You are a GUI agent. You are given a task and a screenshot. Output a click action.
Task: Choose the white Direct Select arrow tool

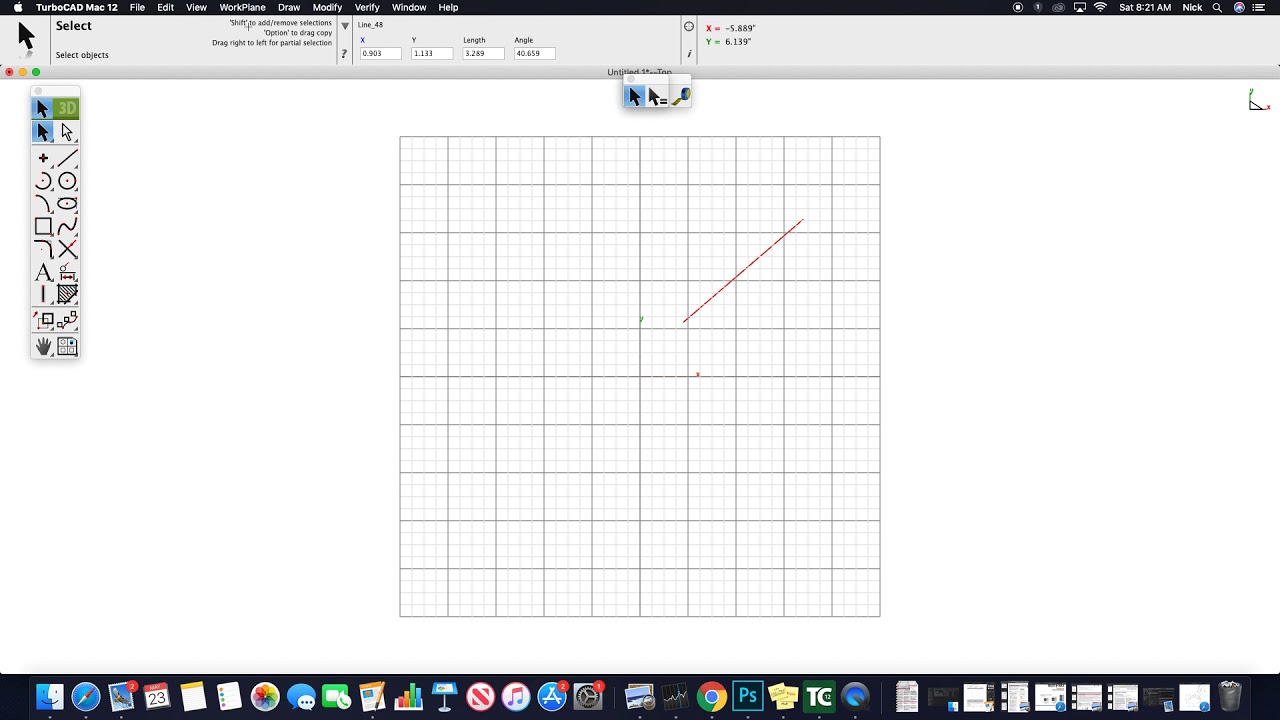click(67, 132)
